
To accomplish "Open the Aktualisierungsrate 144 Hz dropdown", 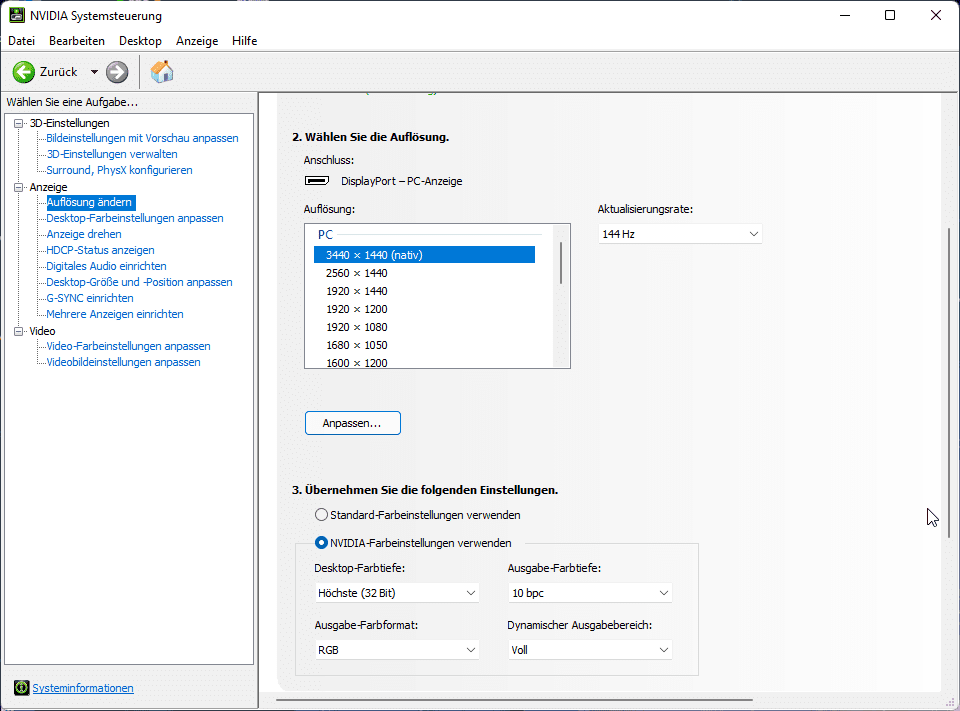I will [x=680, y=234].
